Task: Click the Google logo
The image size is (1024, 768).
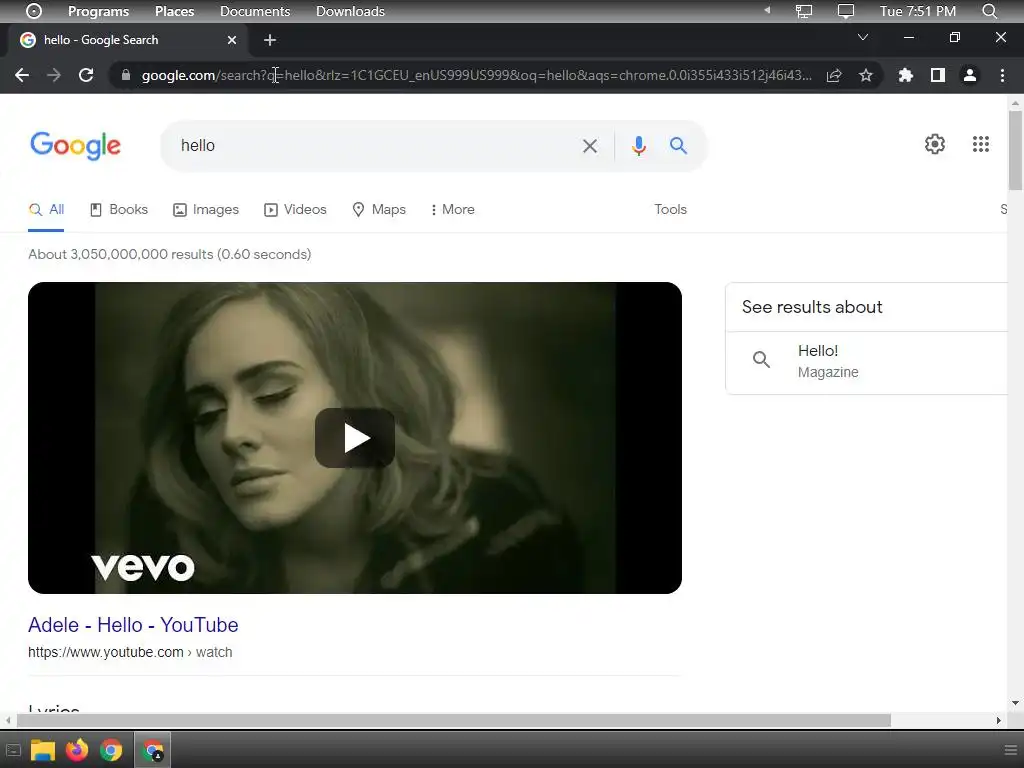Action: 75,145
